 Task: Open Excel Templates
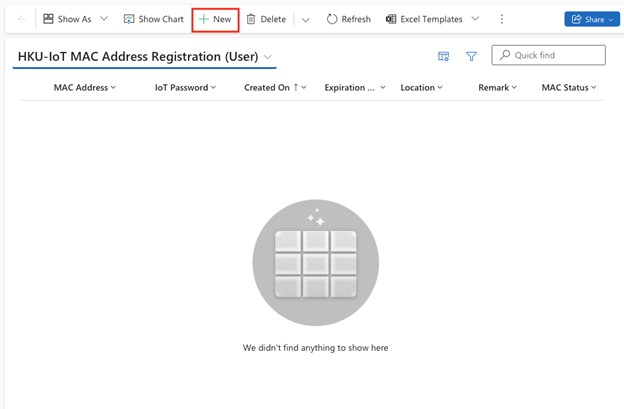pyautogui.click(x=424, y=19)
